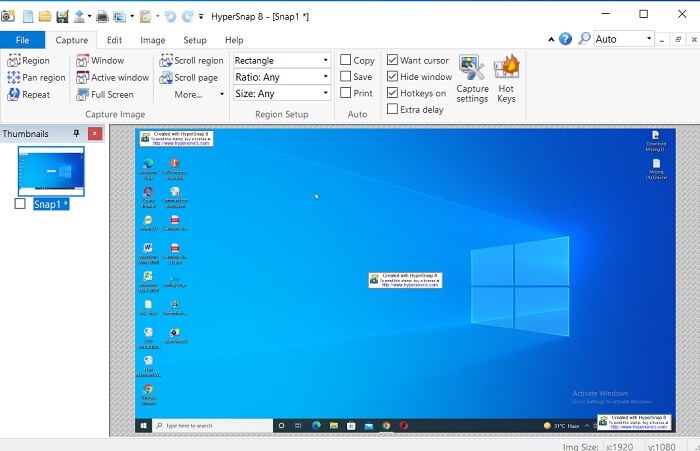Tick the Snap1 thumbnail checkbox

[x=20, y=204]
